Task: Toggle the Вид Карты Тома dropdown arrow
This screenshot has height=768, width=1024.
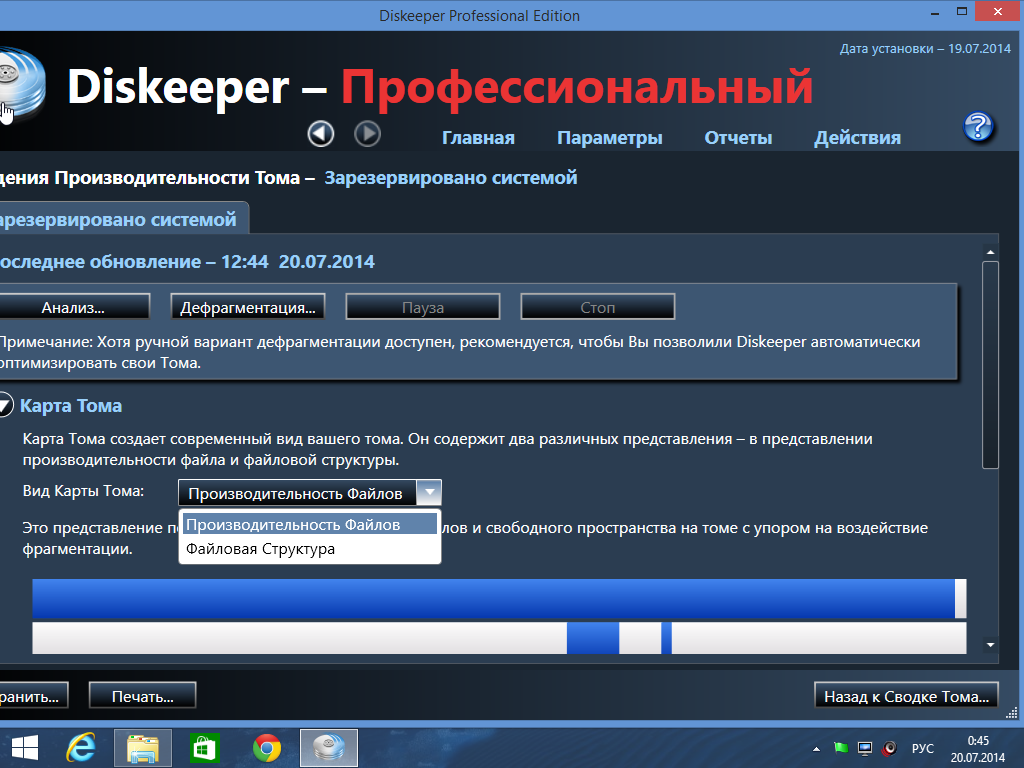Action: tap(429, 492)
